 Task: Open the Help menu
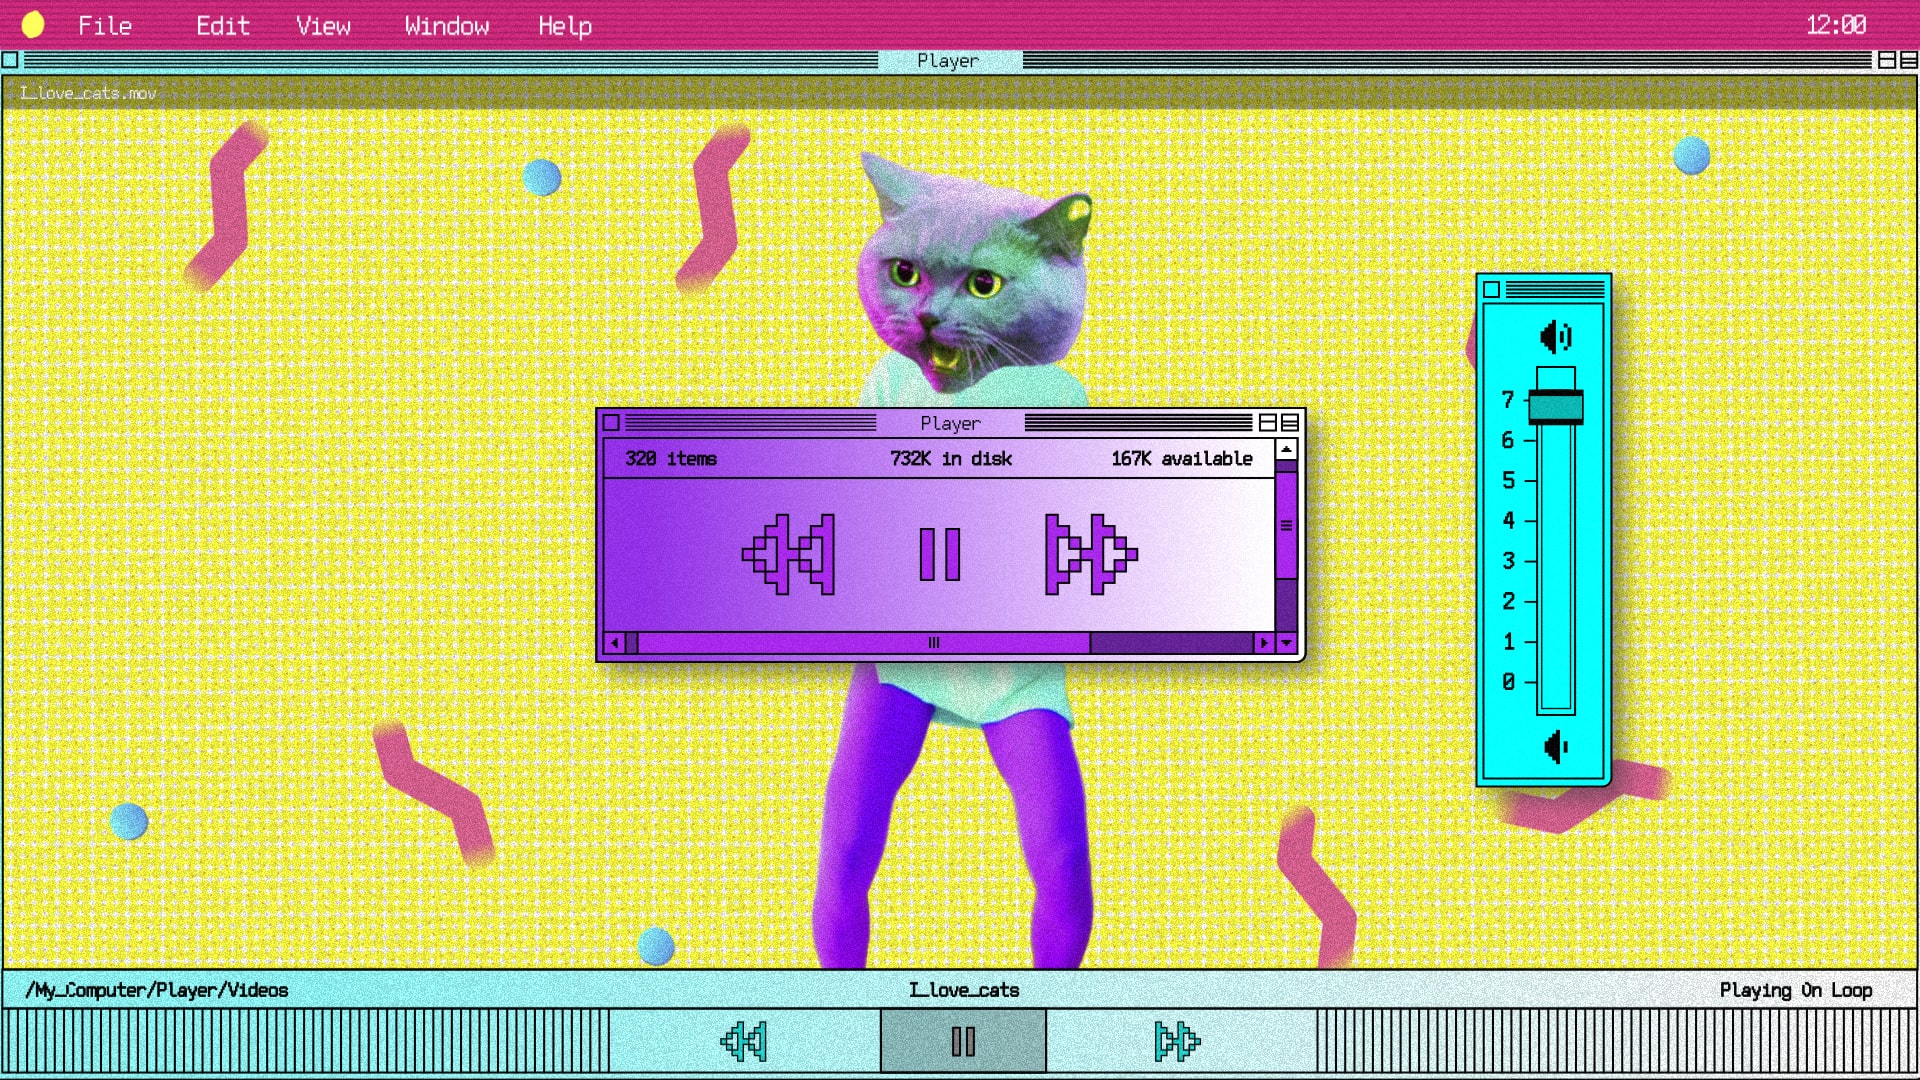(564, 26)
